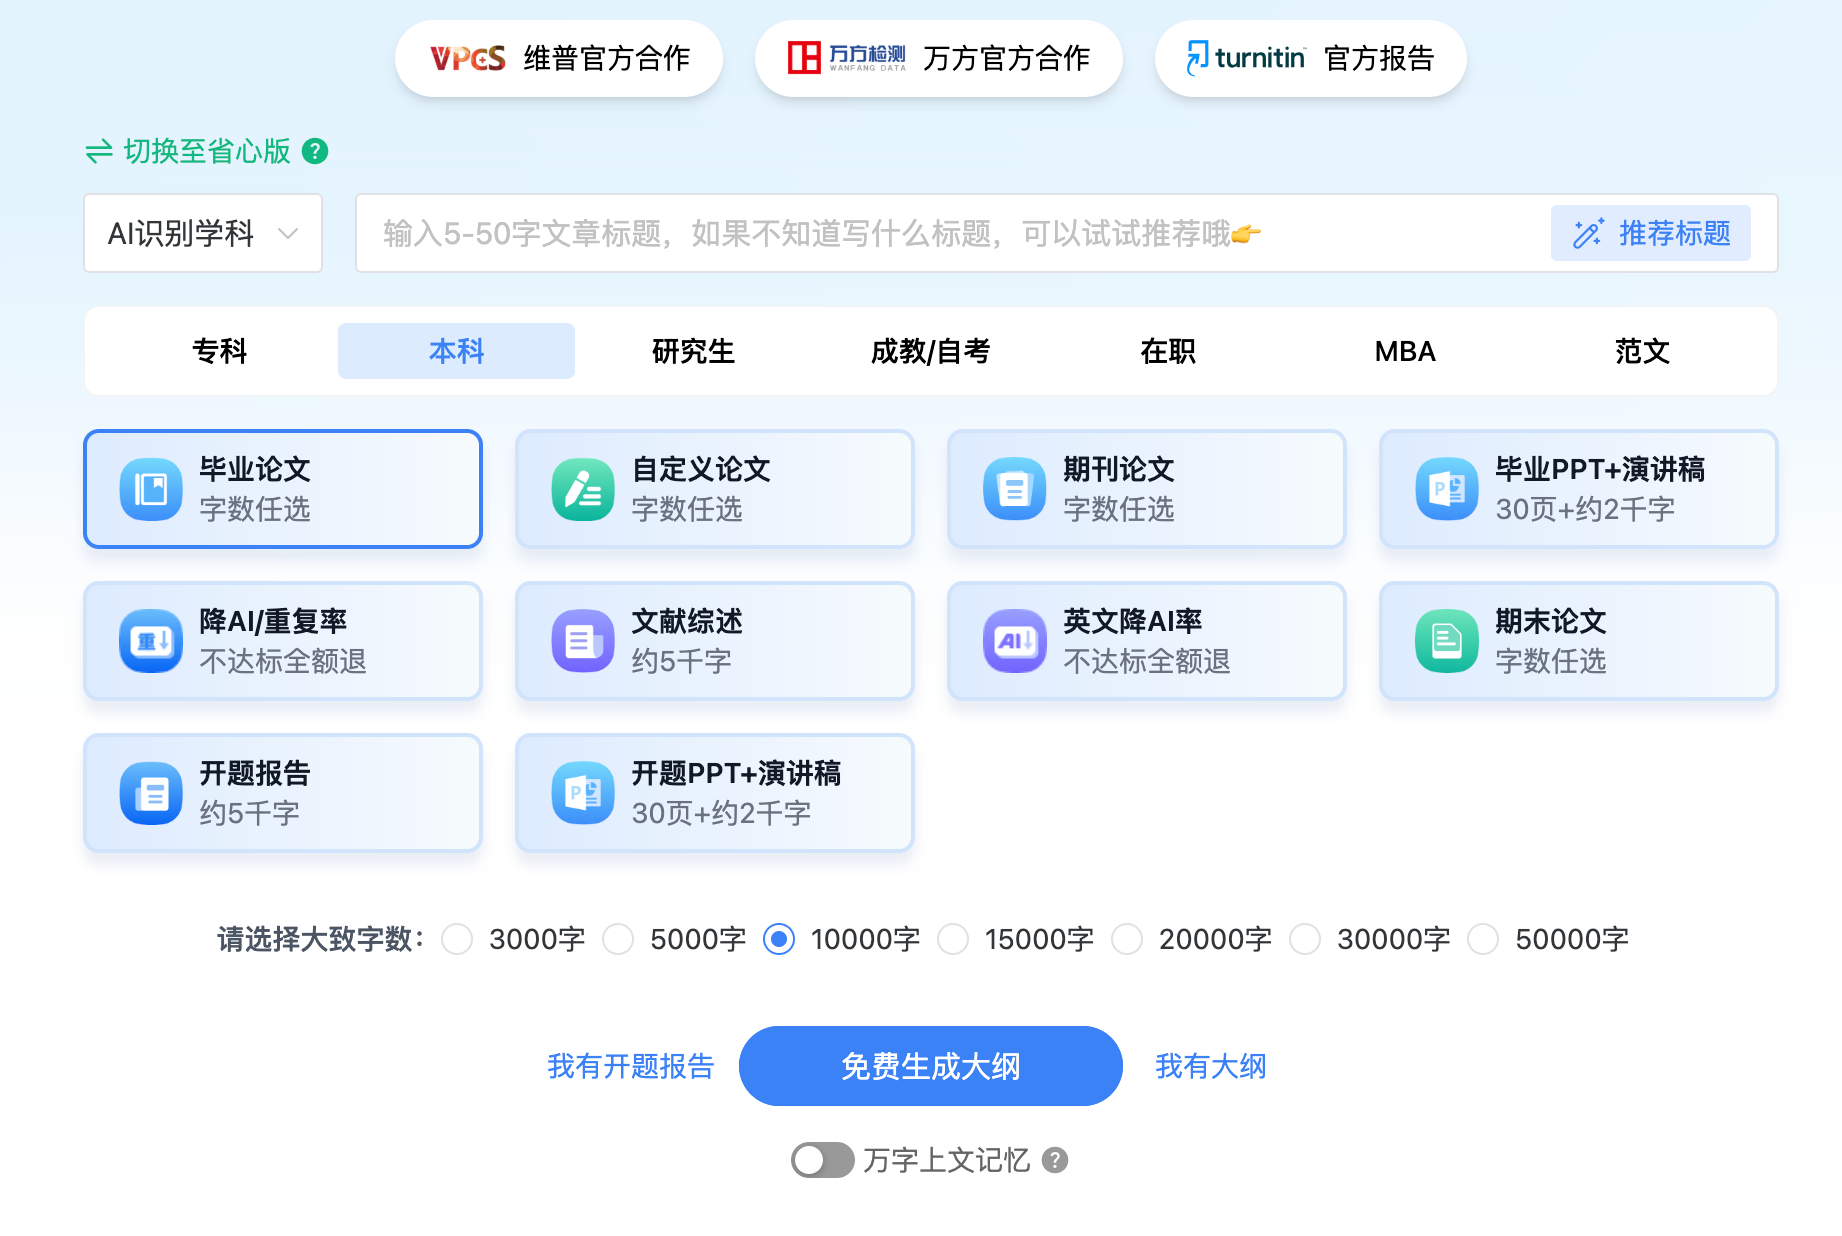
Task: Select the 30000字 radio button
Action: 1305,939
